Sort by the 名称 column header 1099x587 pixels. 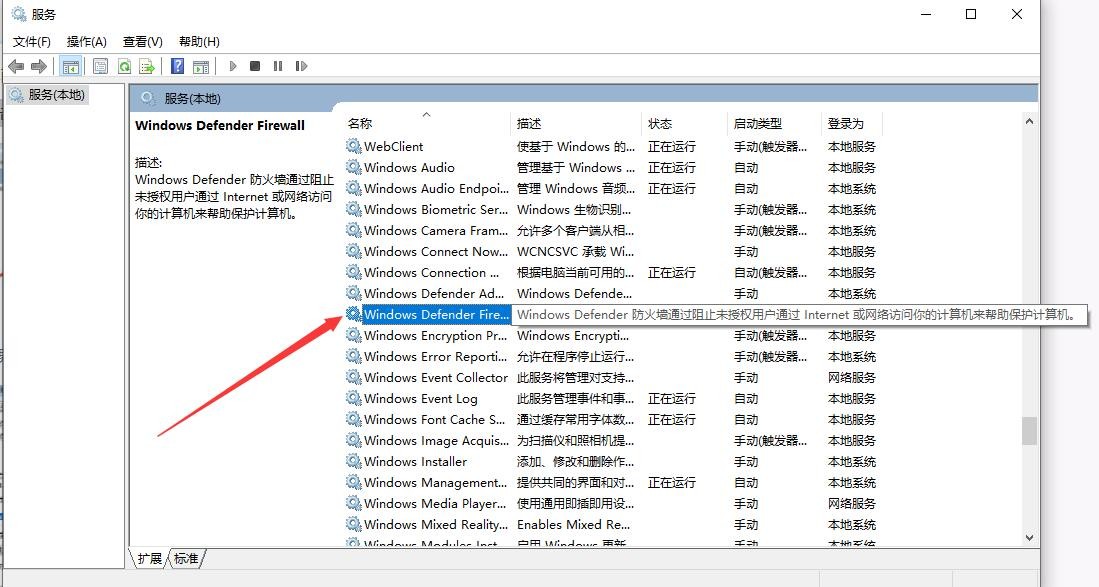360,124
